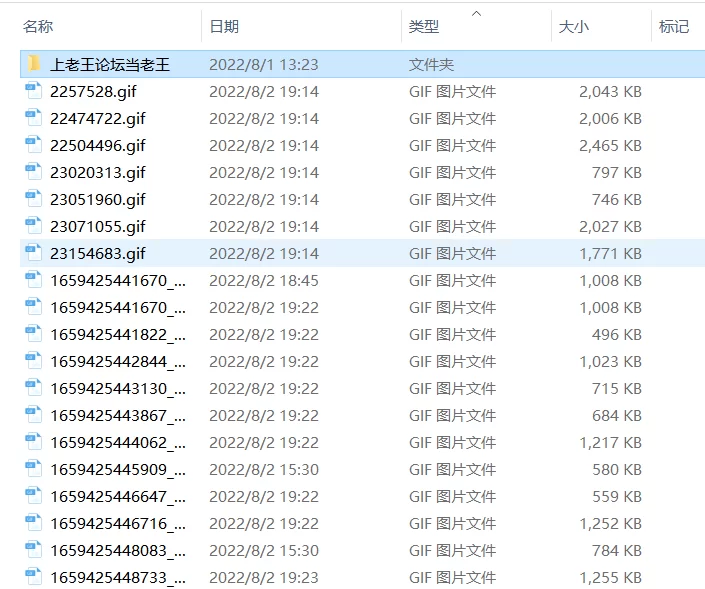Select the file name 23051960.gif
The height and width of the screenshot is (589, 705).
click(x=98, y=200)
